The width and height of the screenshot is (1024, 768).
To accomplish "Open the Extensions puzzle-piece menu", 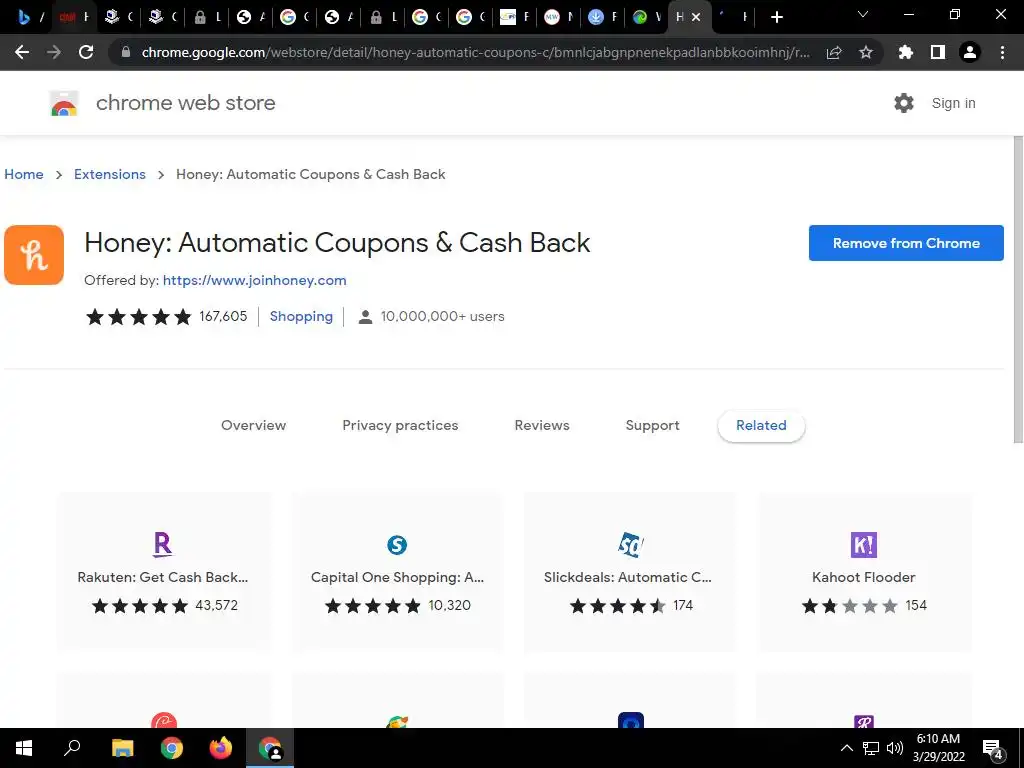I will [x=905, y=52].
